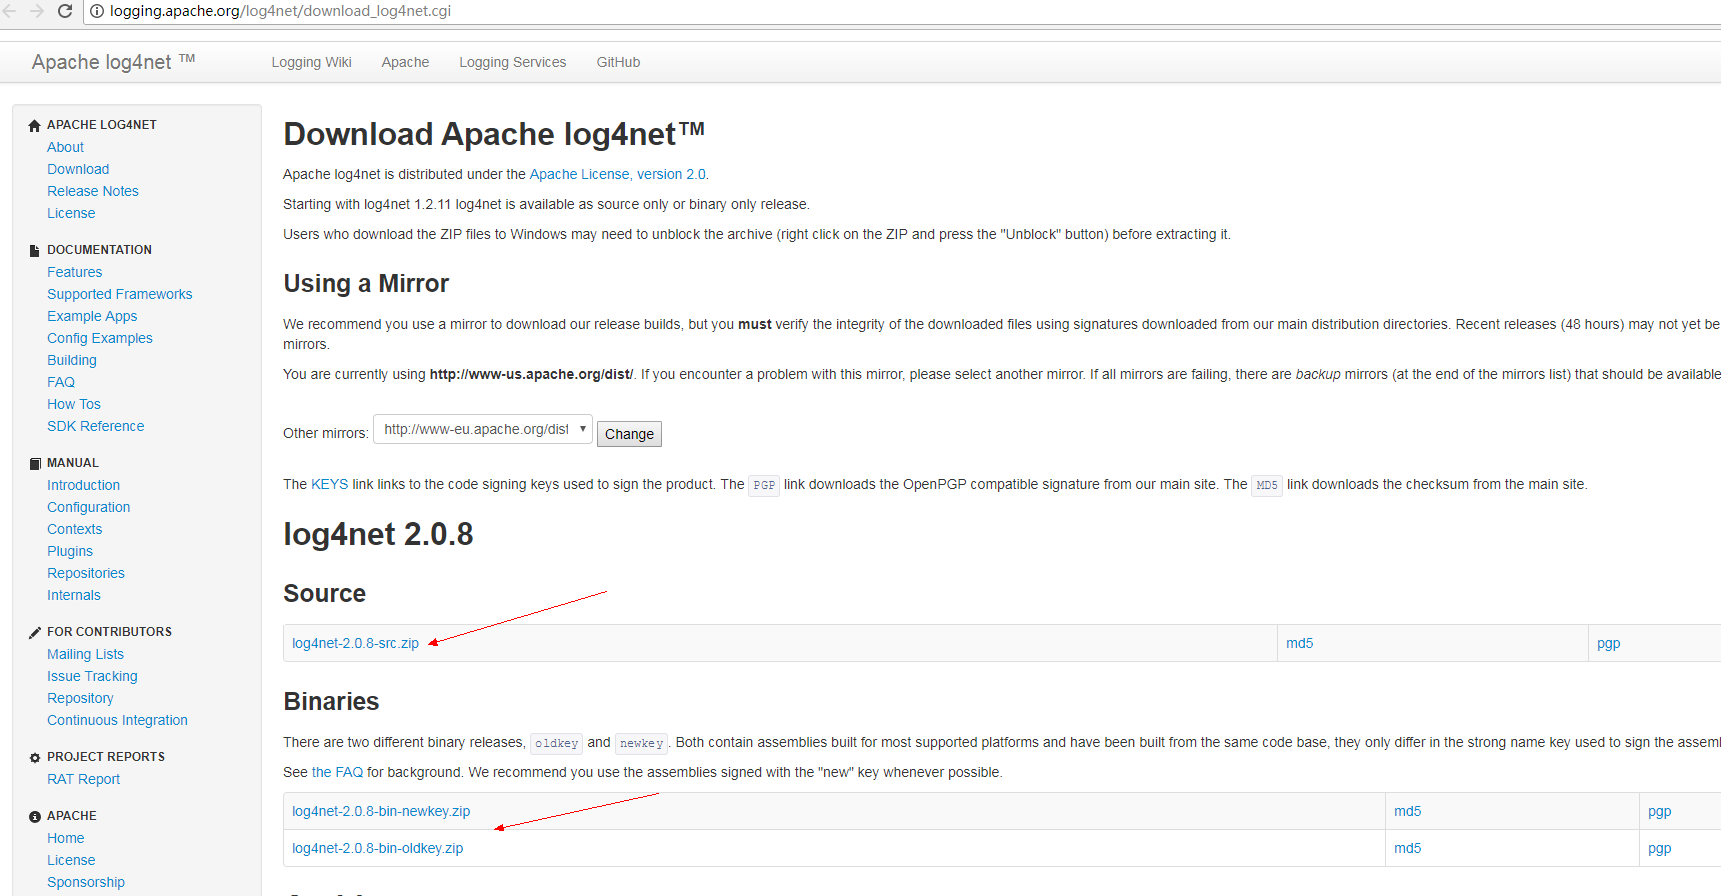The width and height of the screenshot is (1721, 896).
Task: Open Logging Wiki in top navigation
Action: 311,62
